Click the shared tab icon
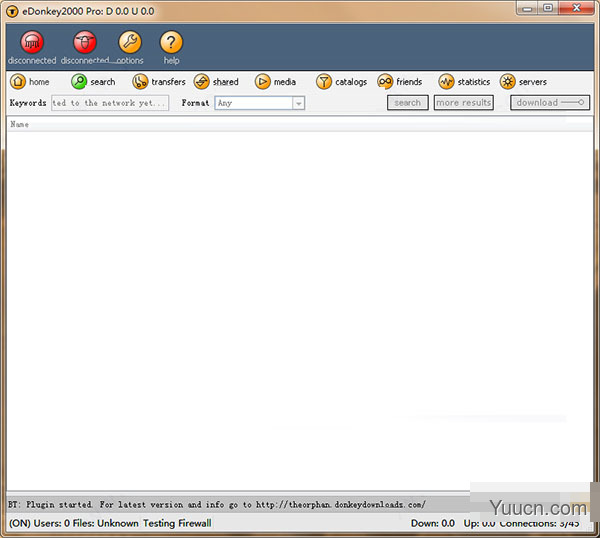 [x=201, y=82]
